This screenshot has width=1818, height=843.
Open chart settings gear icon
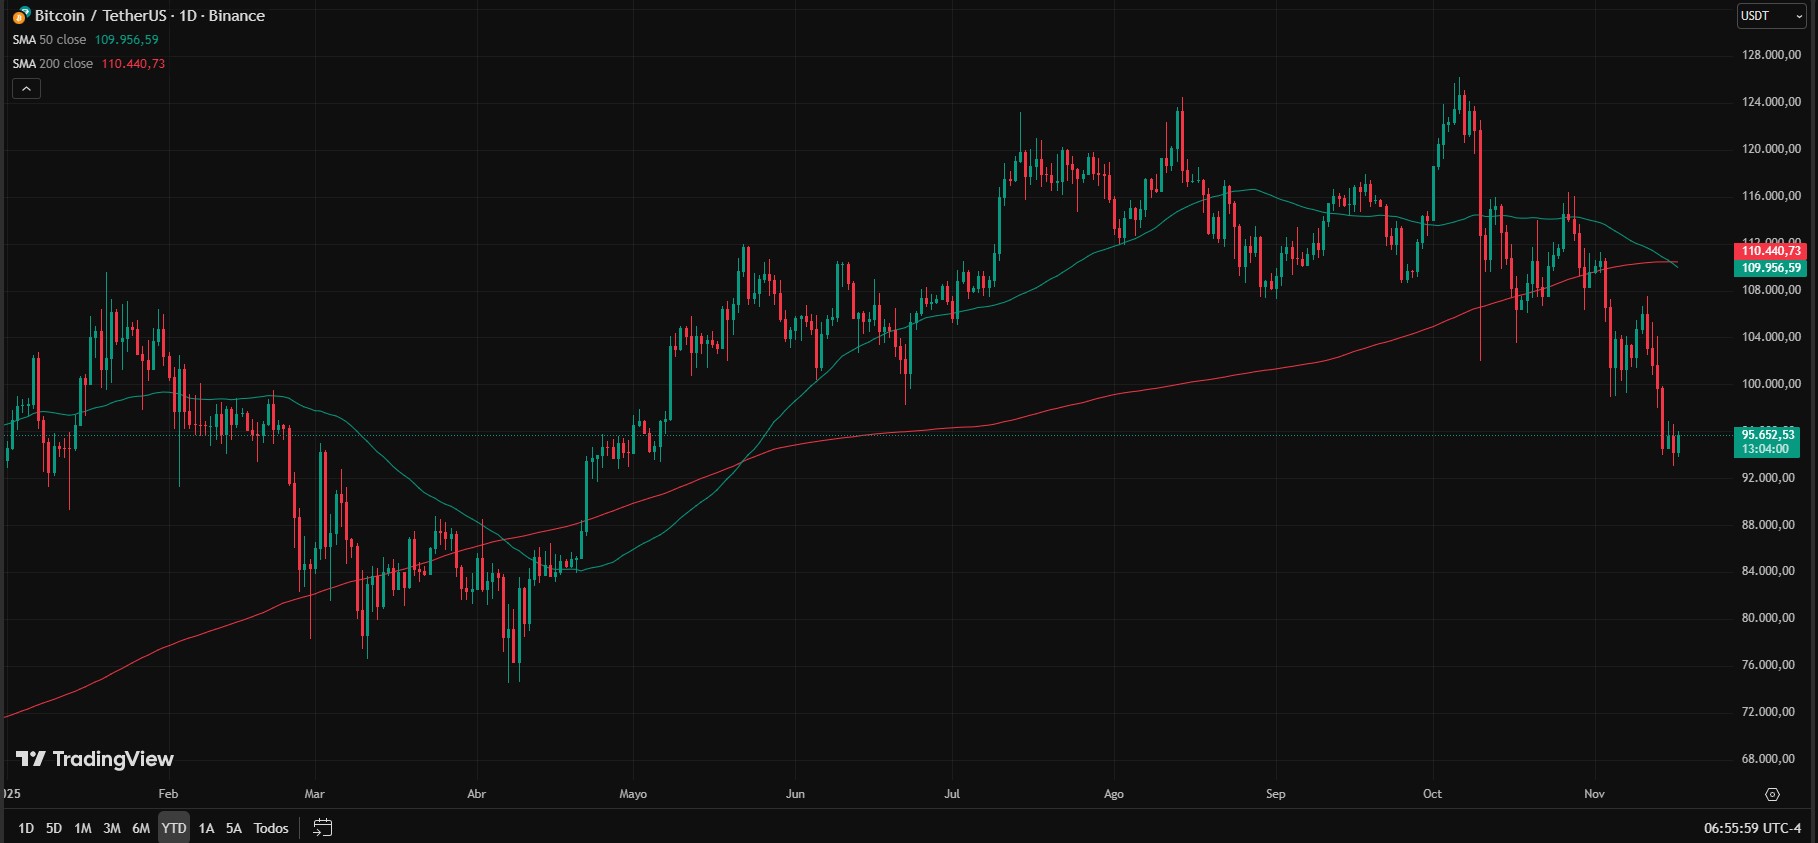click(1772, 794)
